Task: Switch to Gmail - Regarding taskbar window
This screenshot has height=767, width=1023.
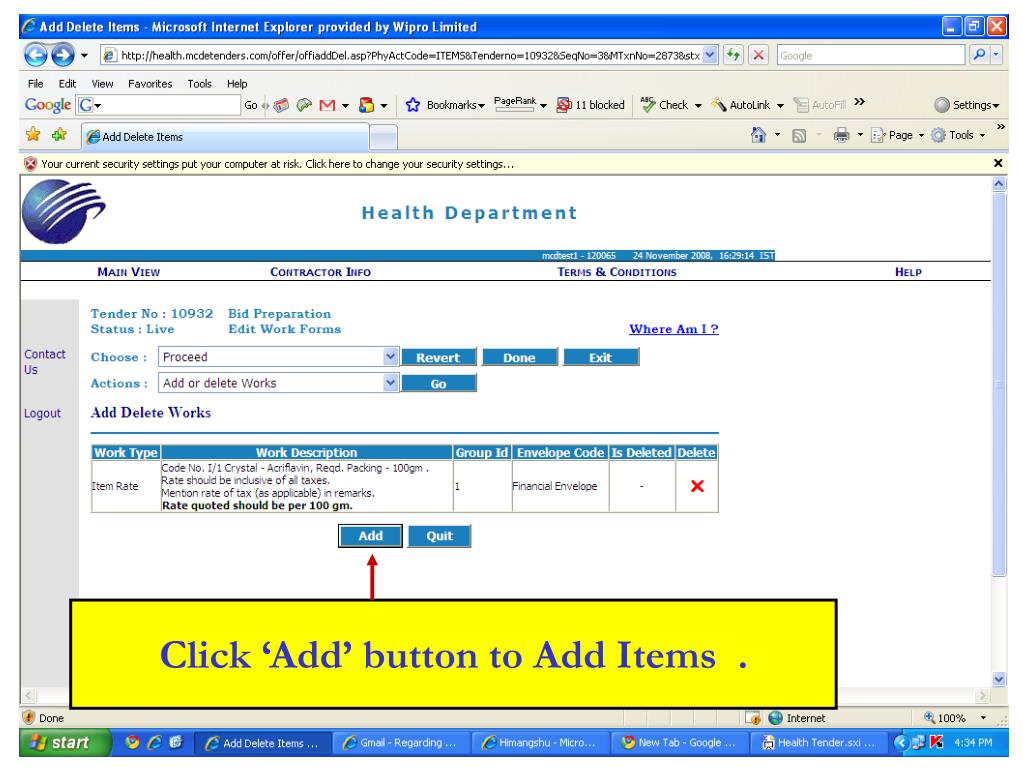Action: [x=402, y=742]
